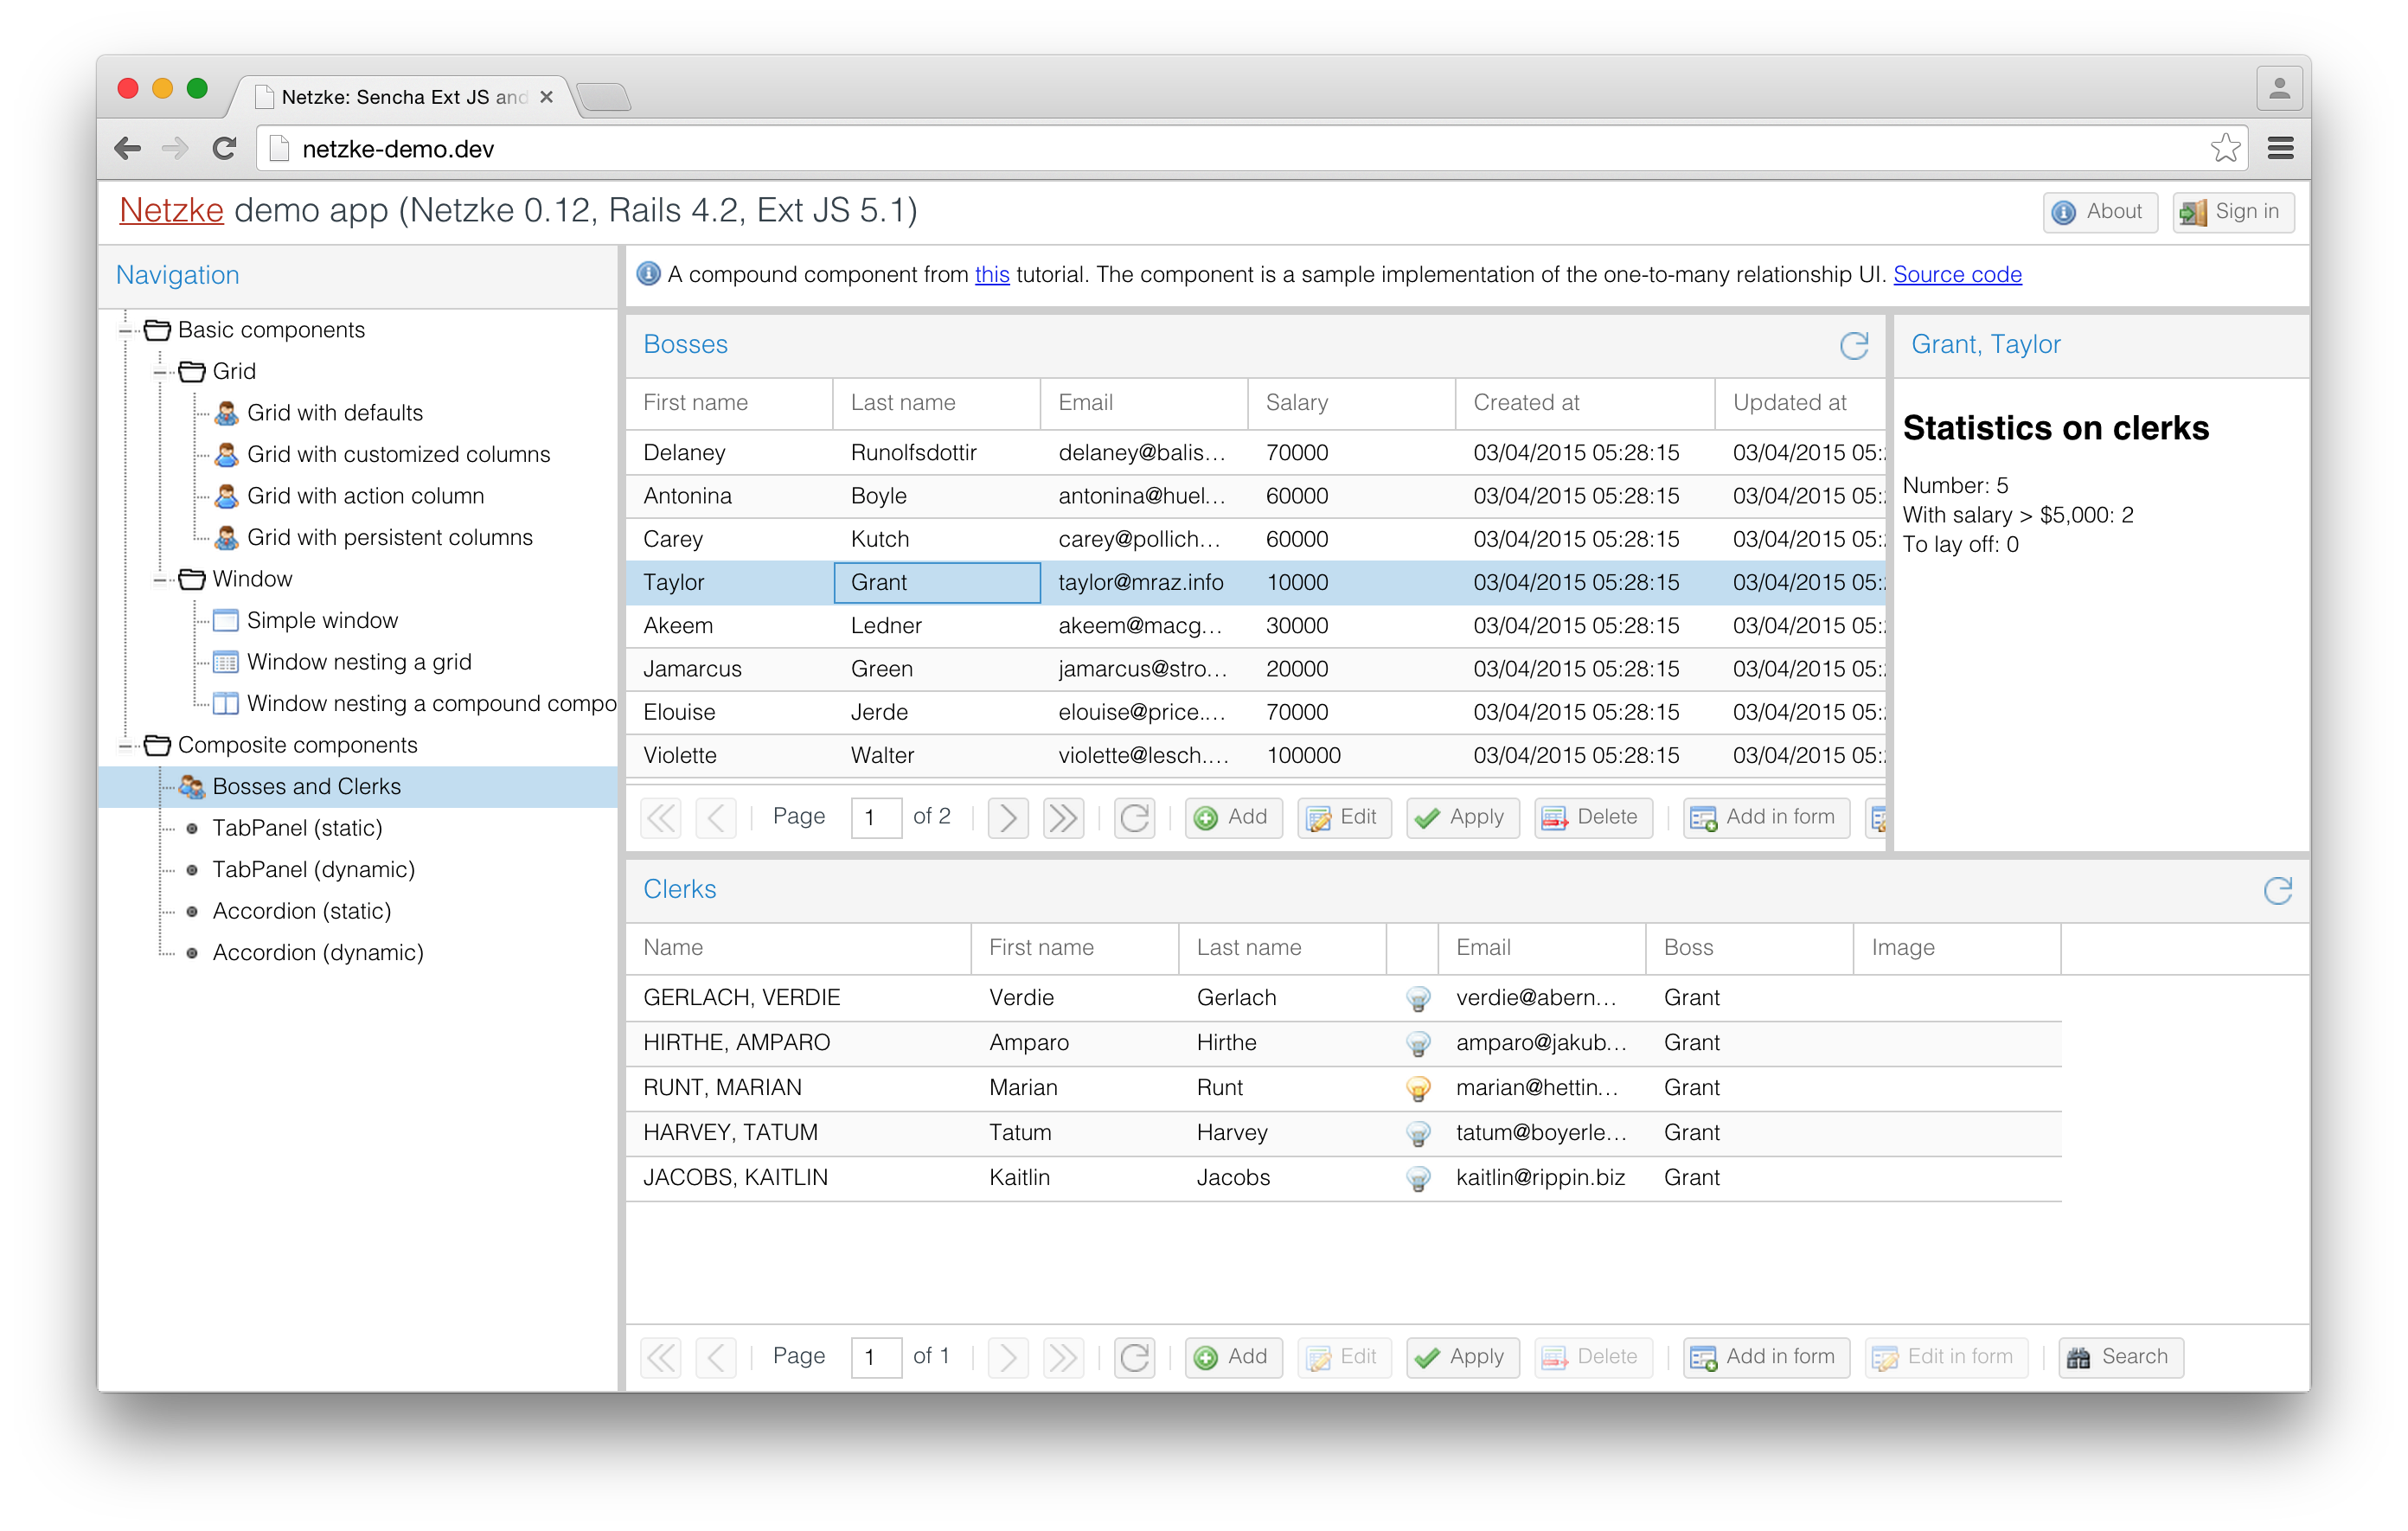Open TabPanel (static) in navigation

click(x=297, y=828)
